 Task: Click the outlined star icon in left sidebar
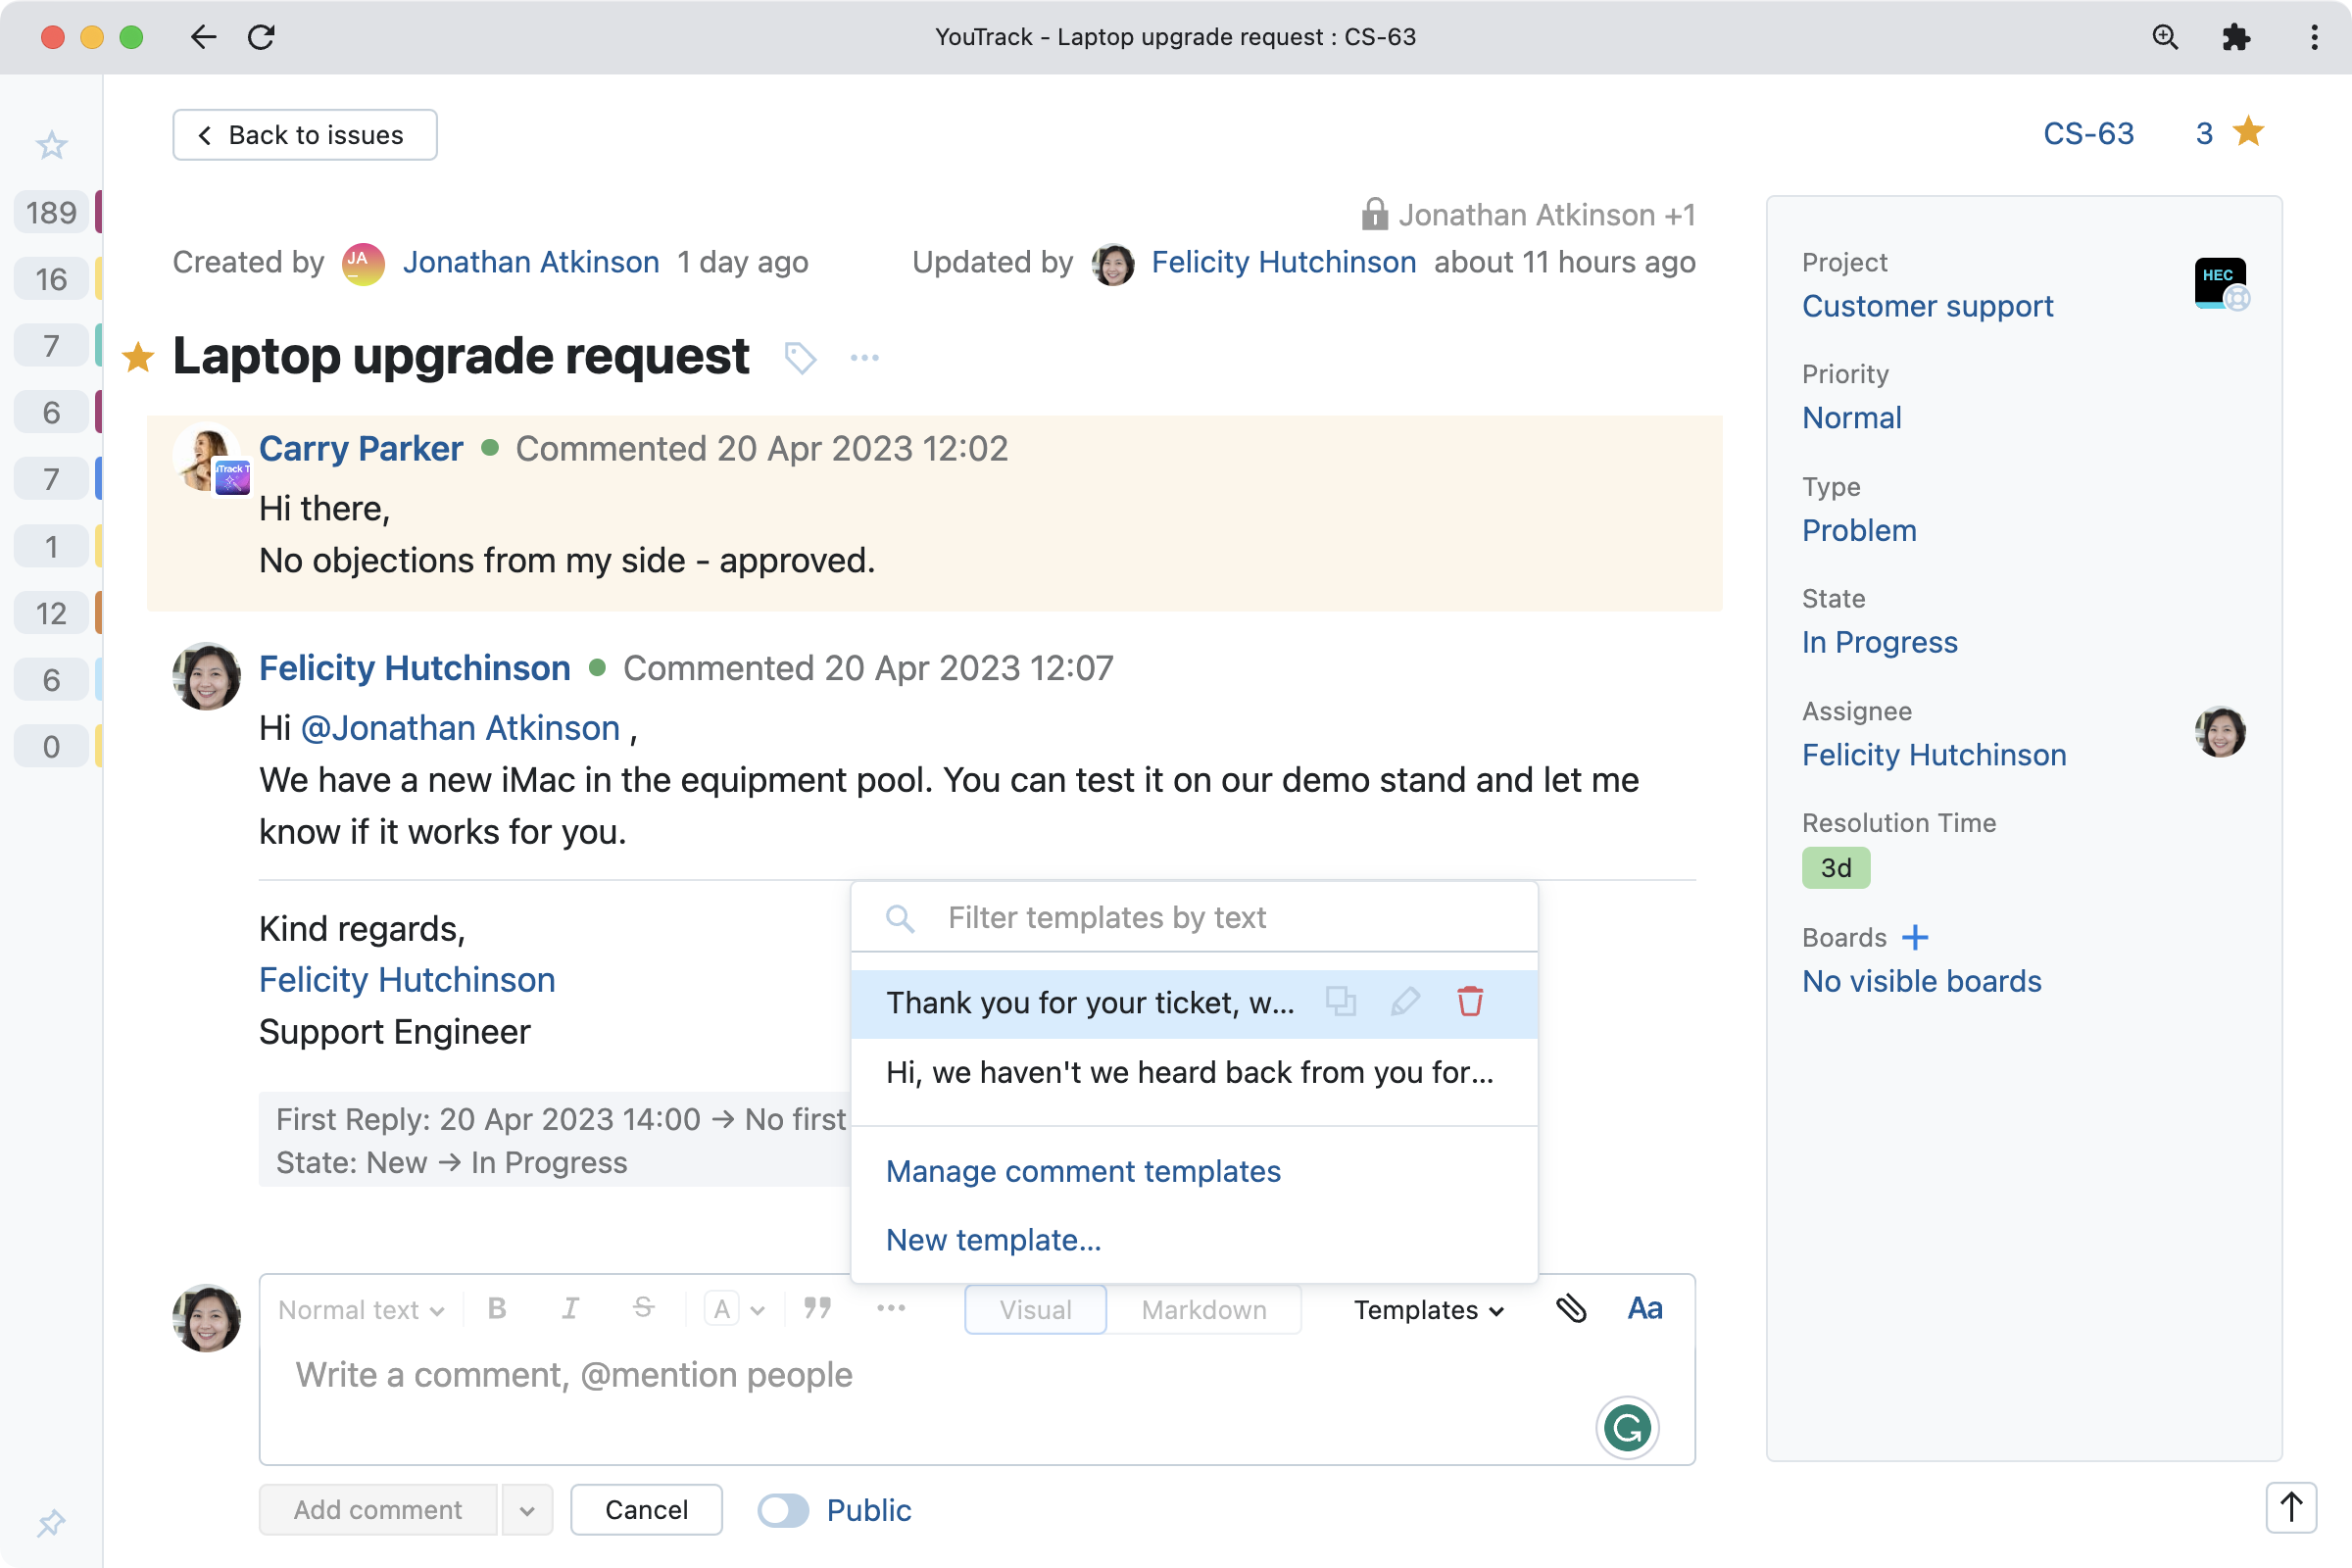point(51,146)
